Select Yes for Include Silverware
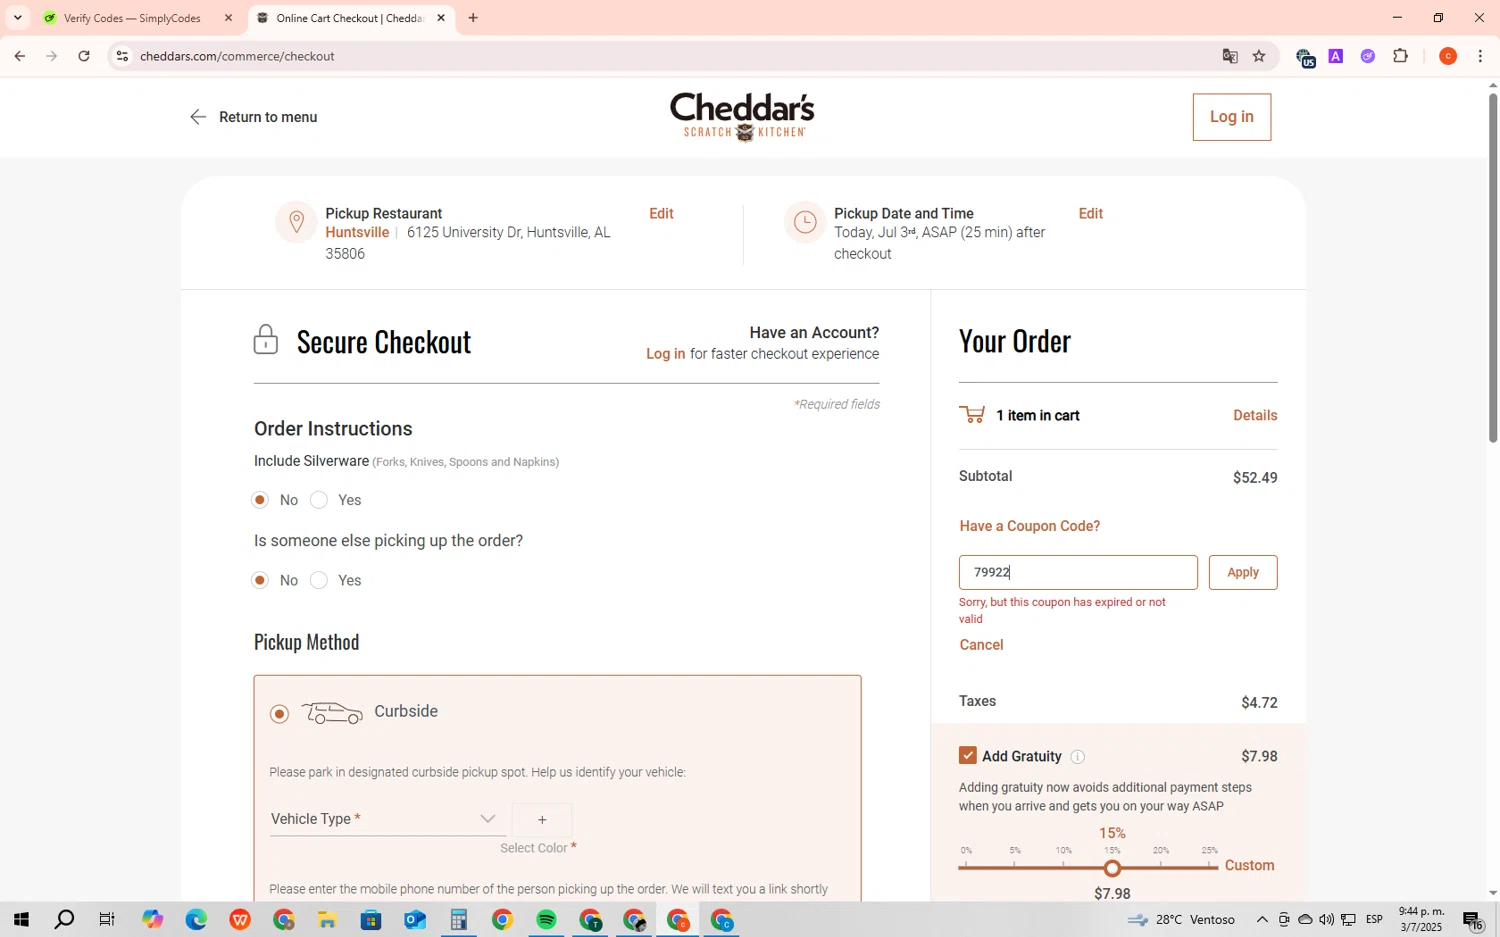Image resolution: width=1500 pixels, height=937 pixels. tap(319, 500)
